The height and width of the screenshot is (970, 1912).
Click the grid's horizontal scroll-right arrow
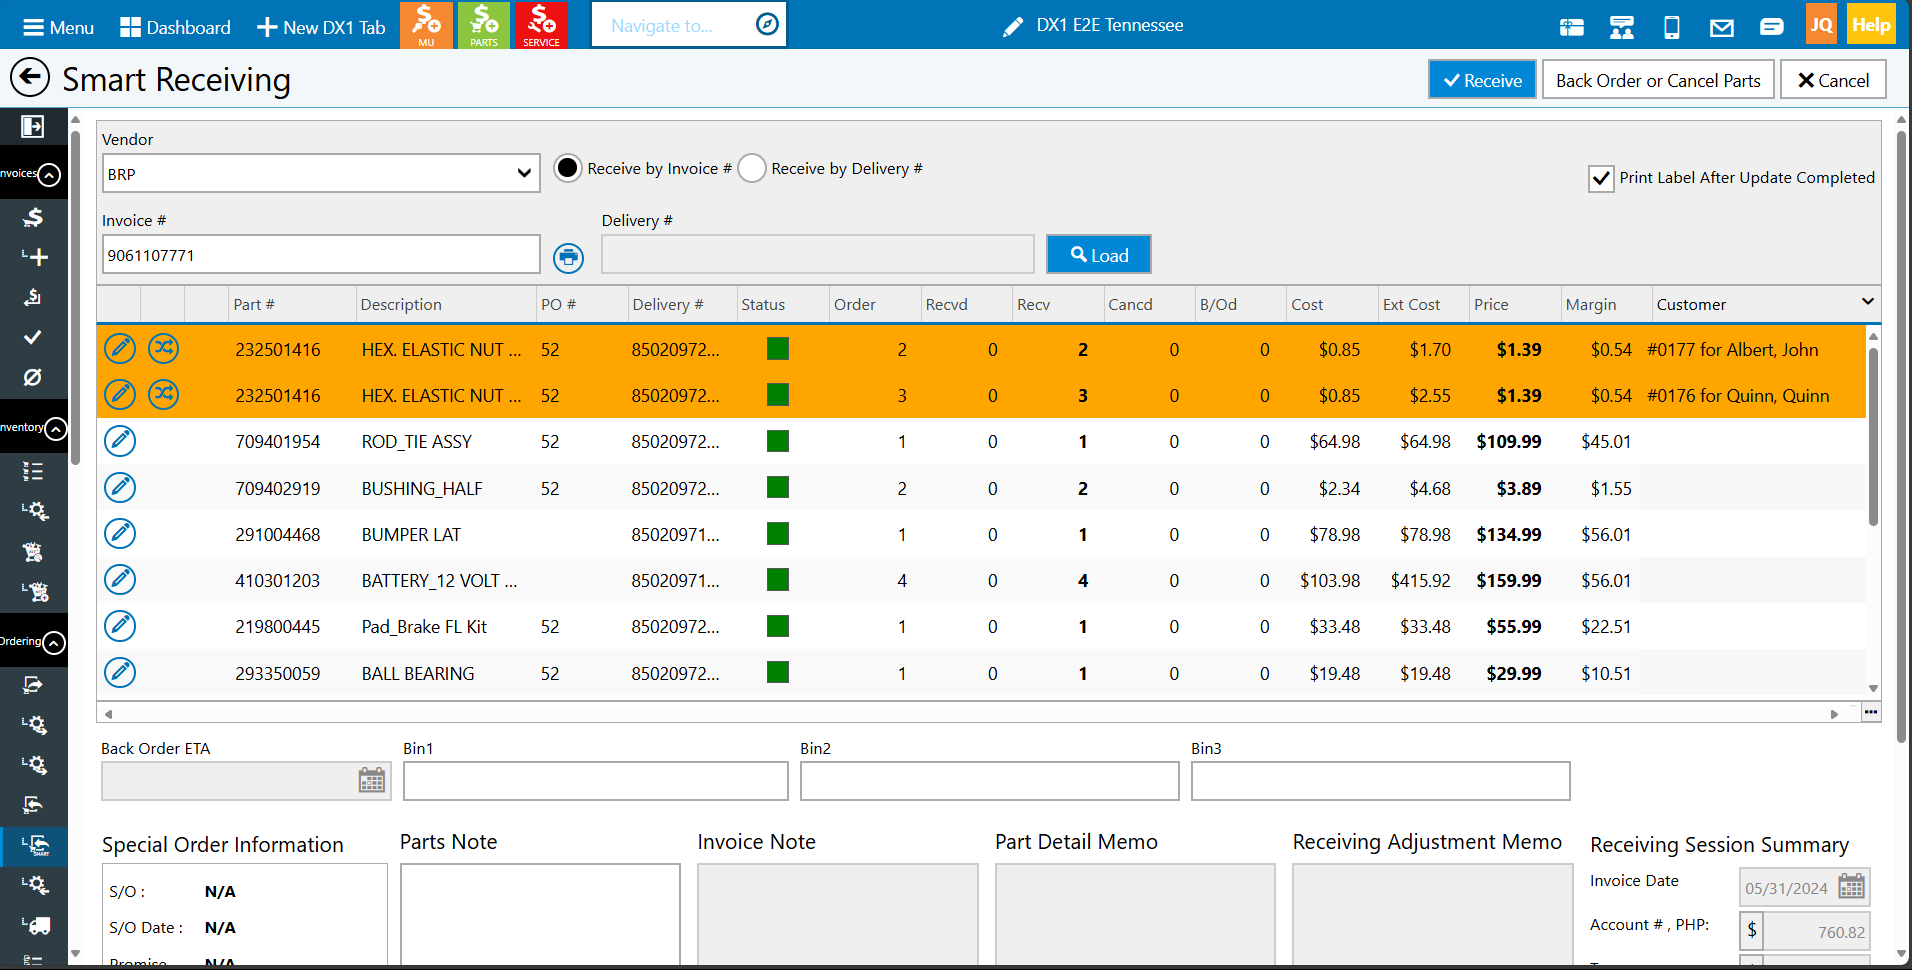pos(1834,713)
